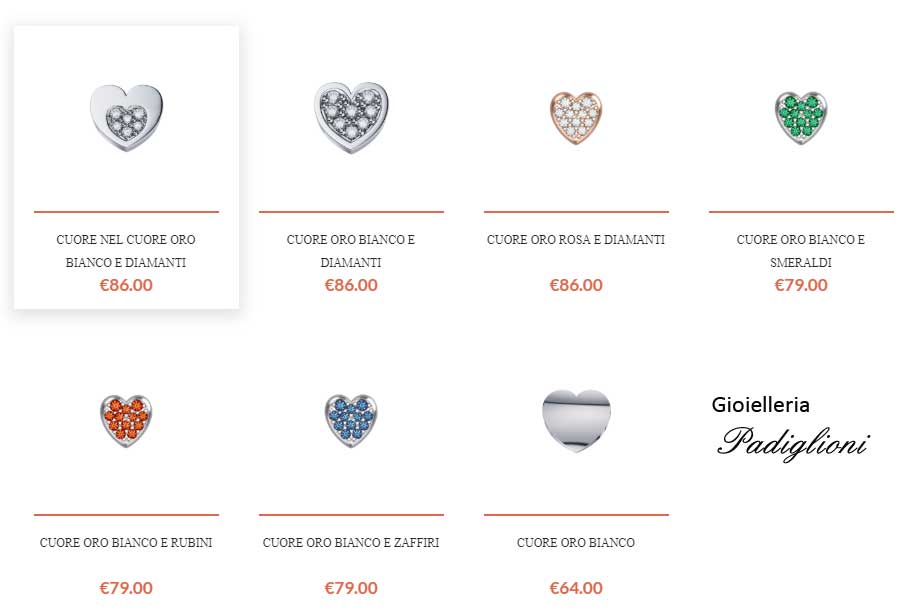Open the CUORE NEL CUORE ORO BIANCO E DIAMANTI title

[x=126, y=251]
